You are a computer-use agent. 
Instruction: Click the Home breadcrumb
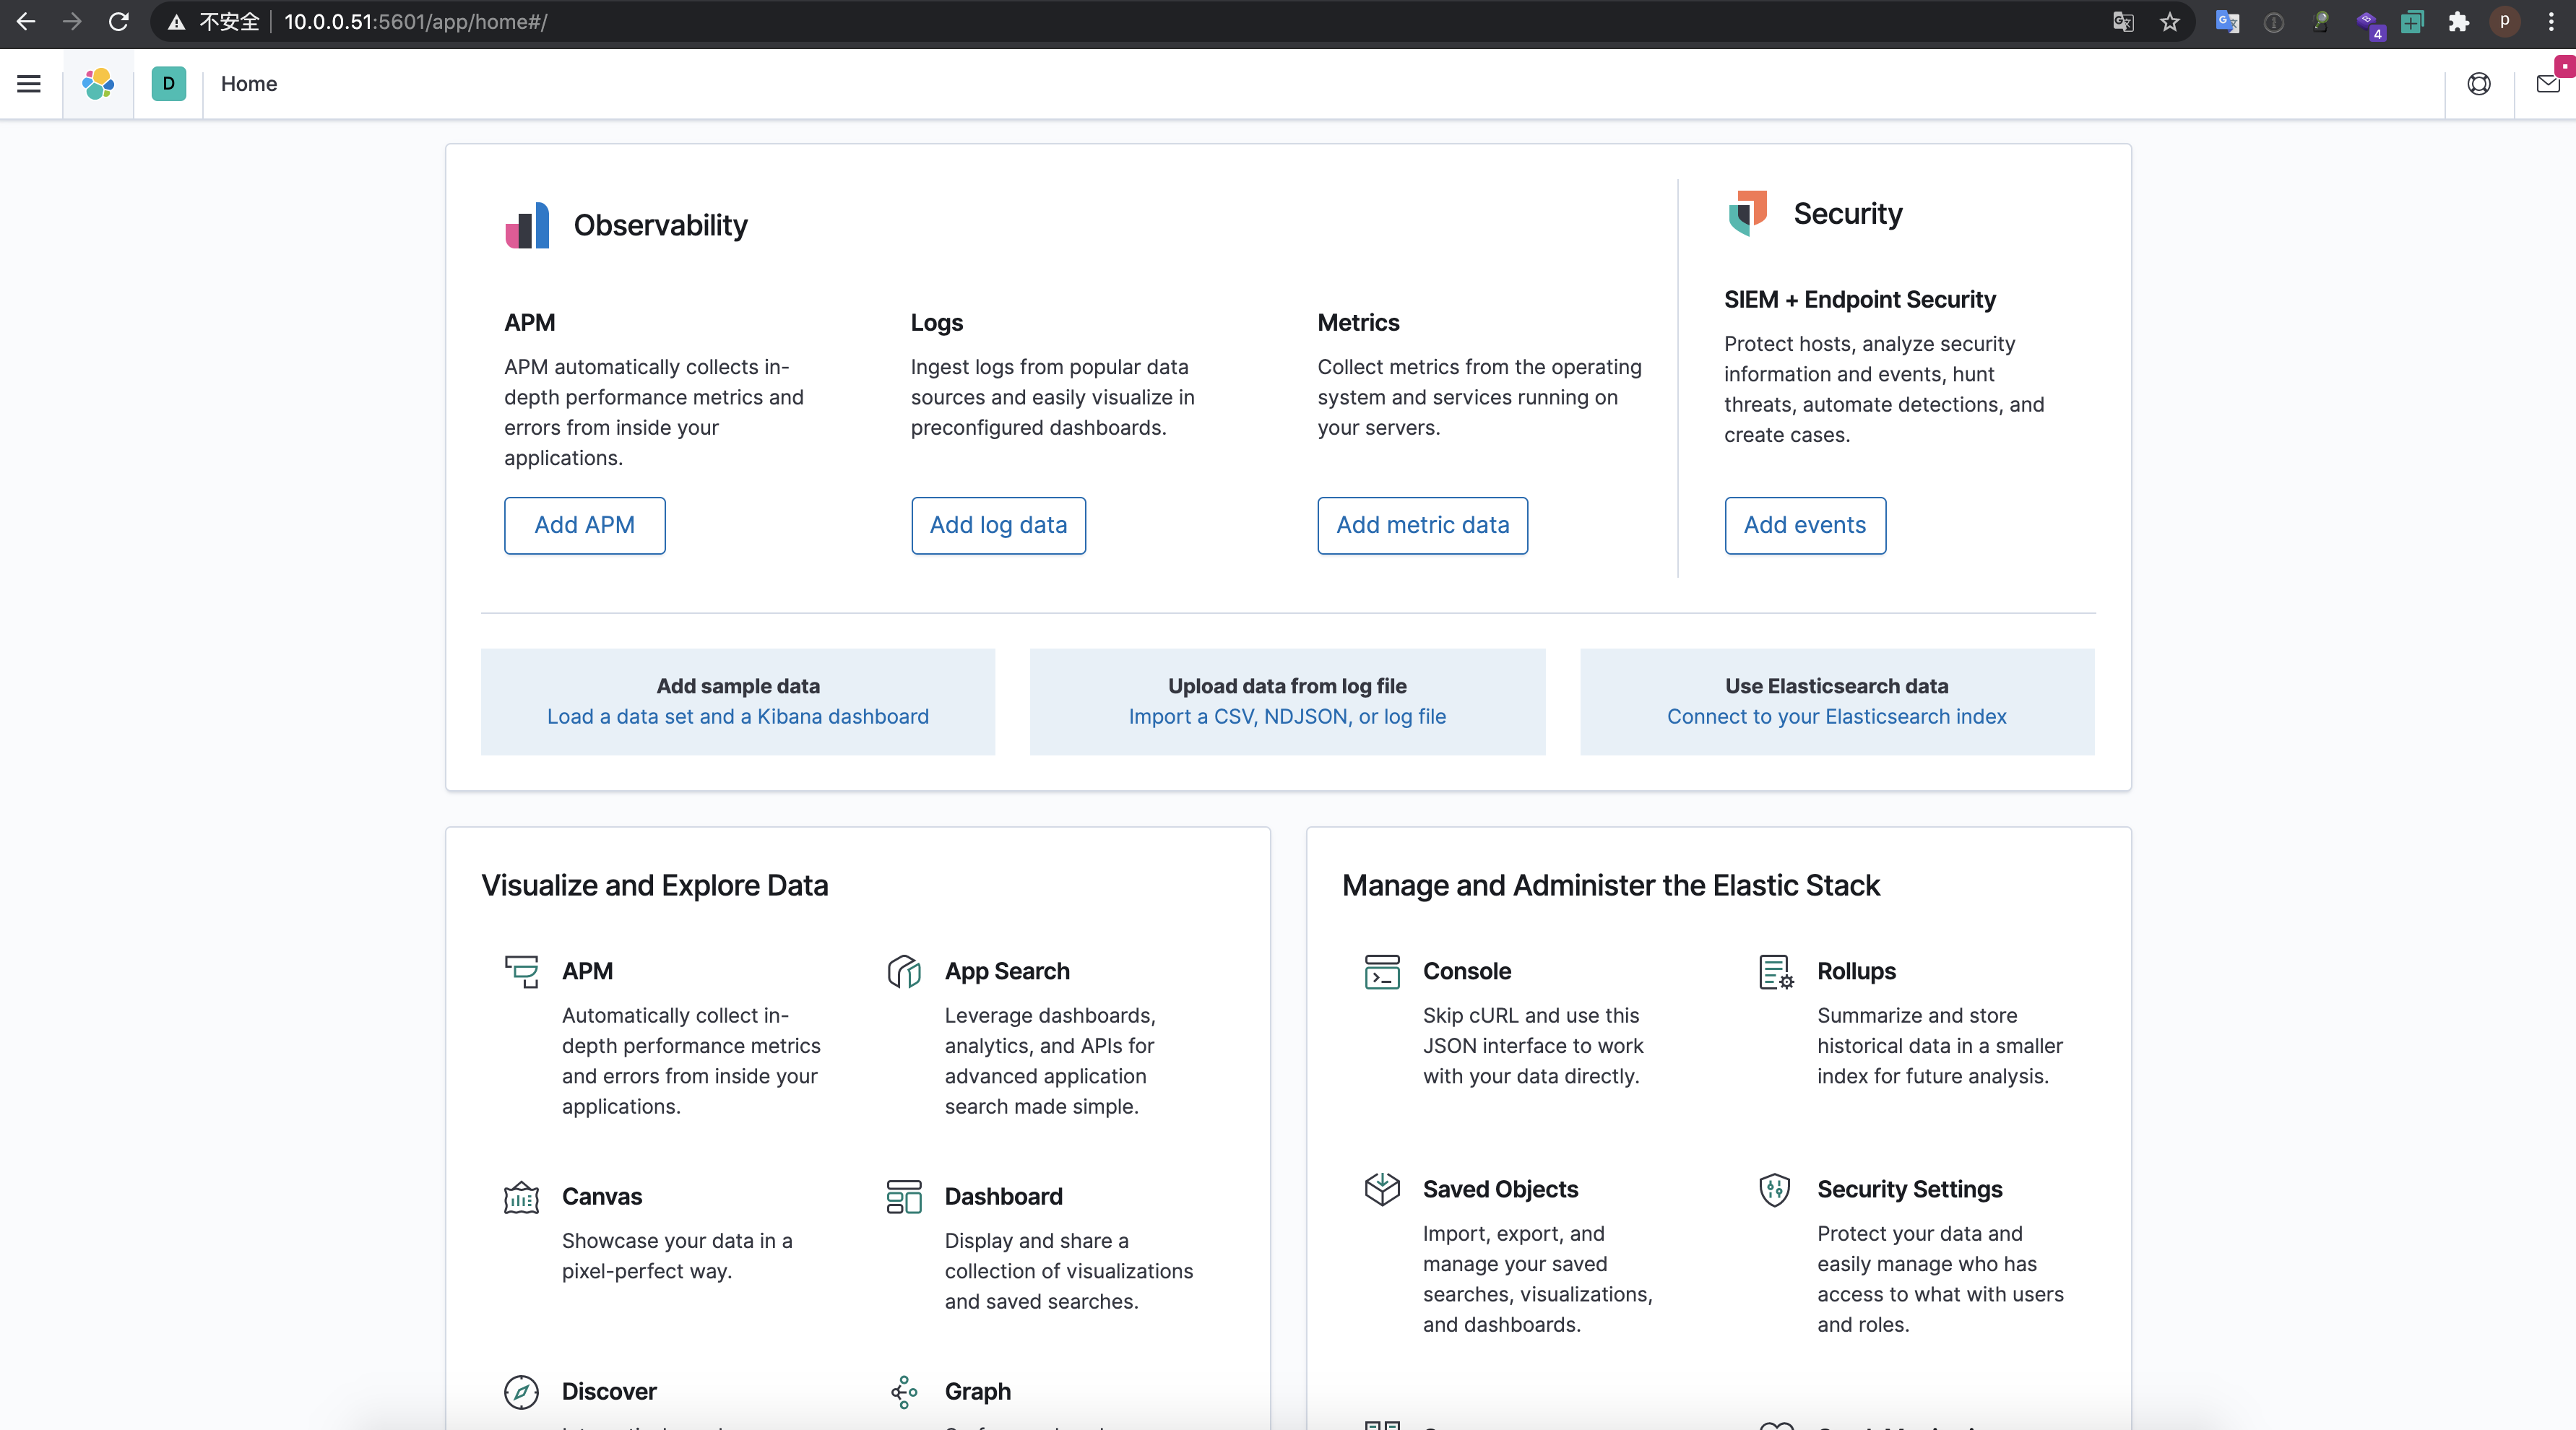pyautogui.click(x=249, y=84)
